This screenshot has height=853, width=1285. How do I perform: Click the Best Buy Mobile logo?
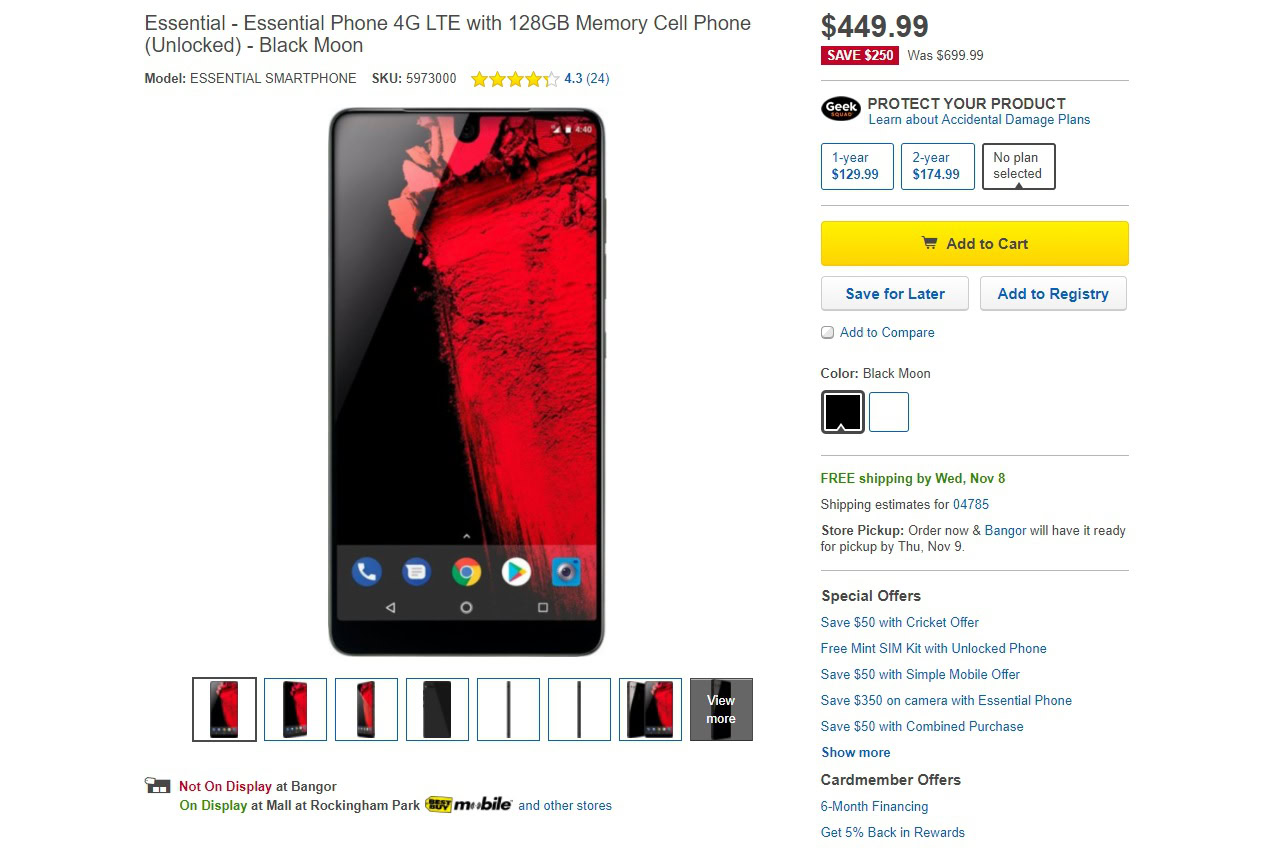point(469,805)
